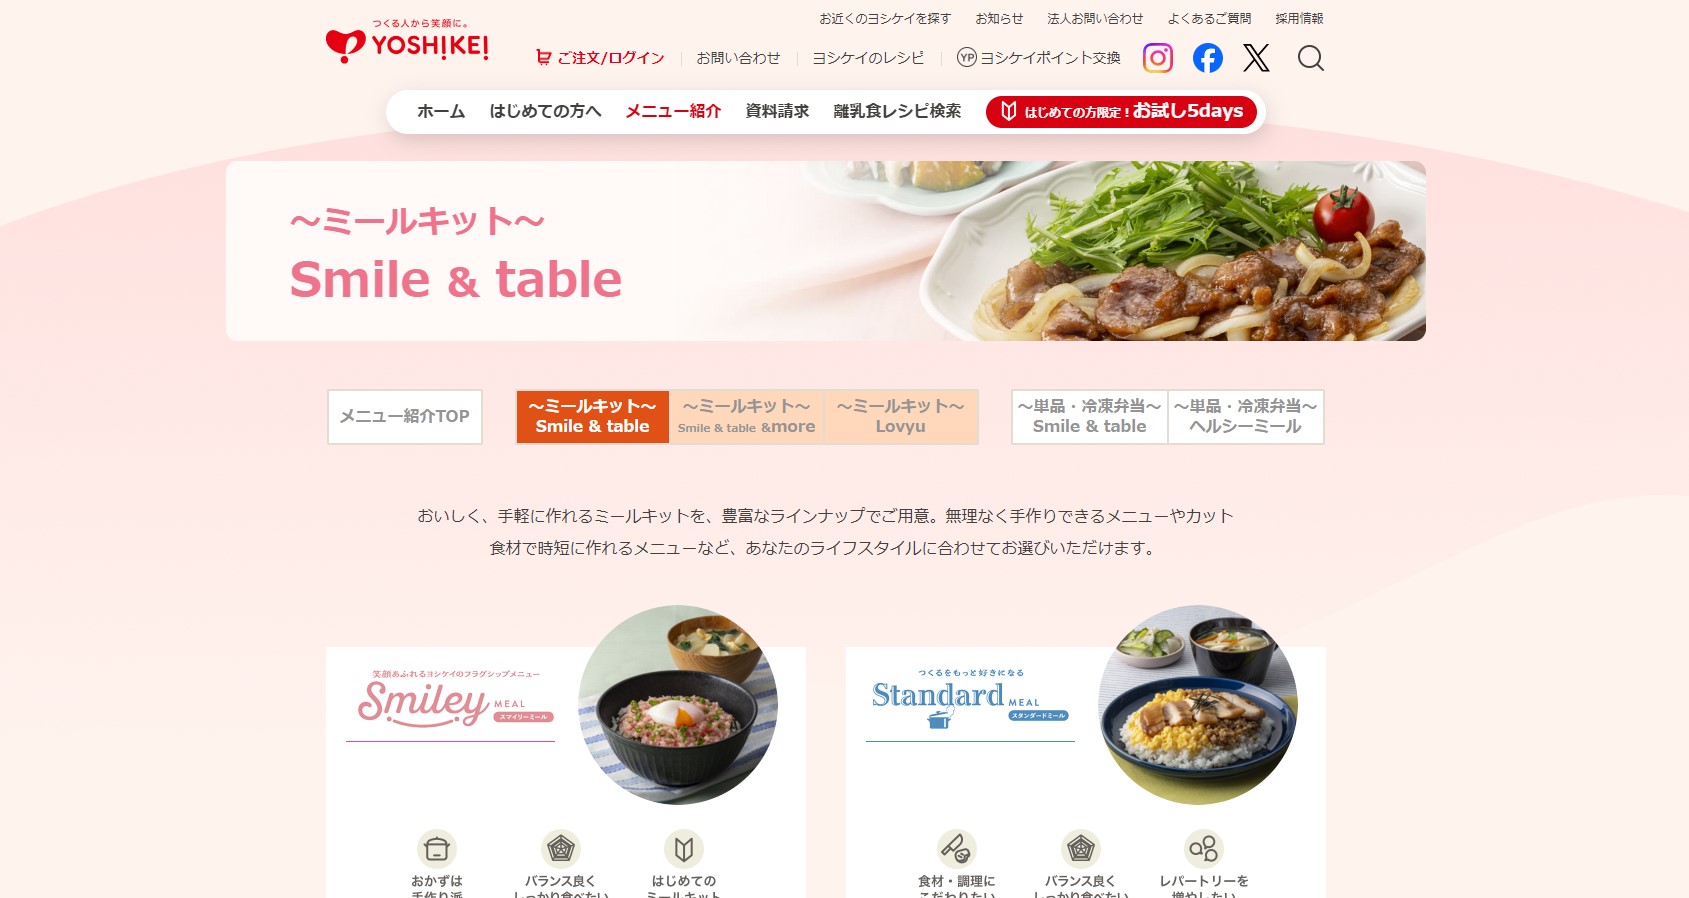Image resolution: width=1689 pixels, height=898 pixels.
Task: Select the メニュー紹介 navigation item
Action: [673, 111]
